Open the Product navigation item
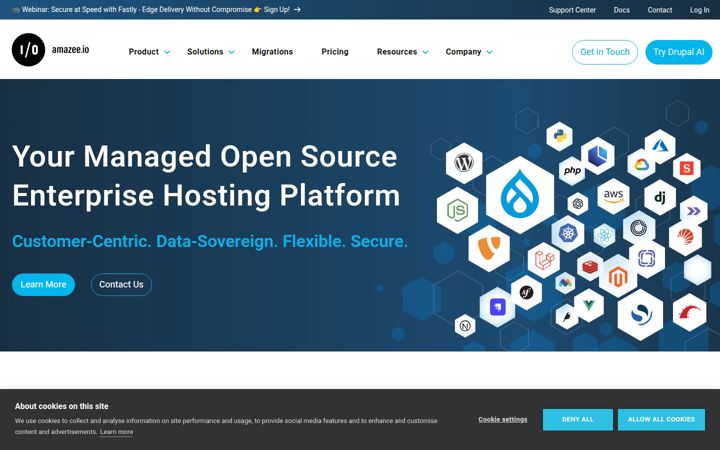Image resolution: width=720 pixels, height=450 pixels. [143, 52]
